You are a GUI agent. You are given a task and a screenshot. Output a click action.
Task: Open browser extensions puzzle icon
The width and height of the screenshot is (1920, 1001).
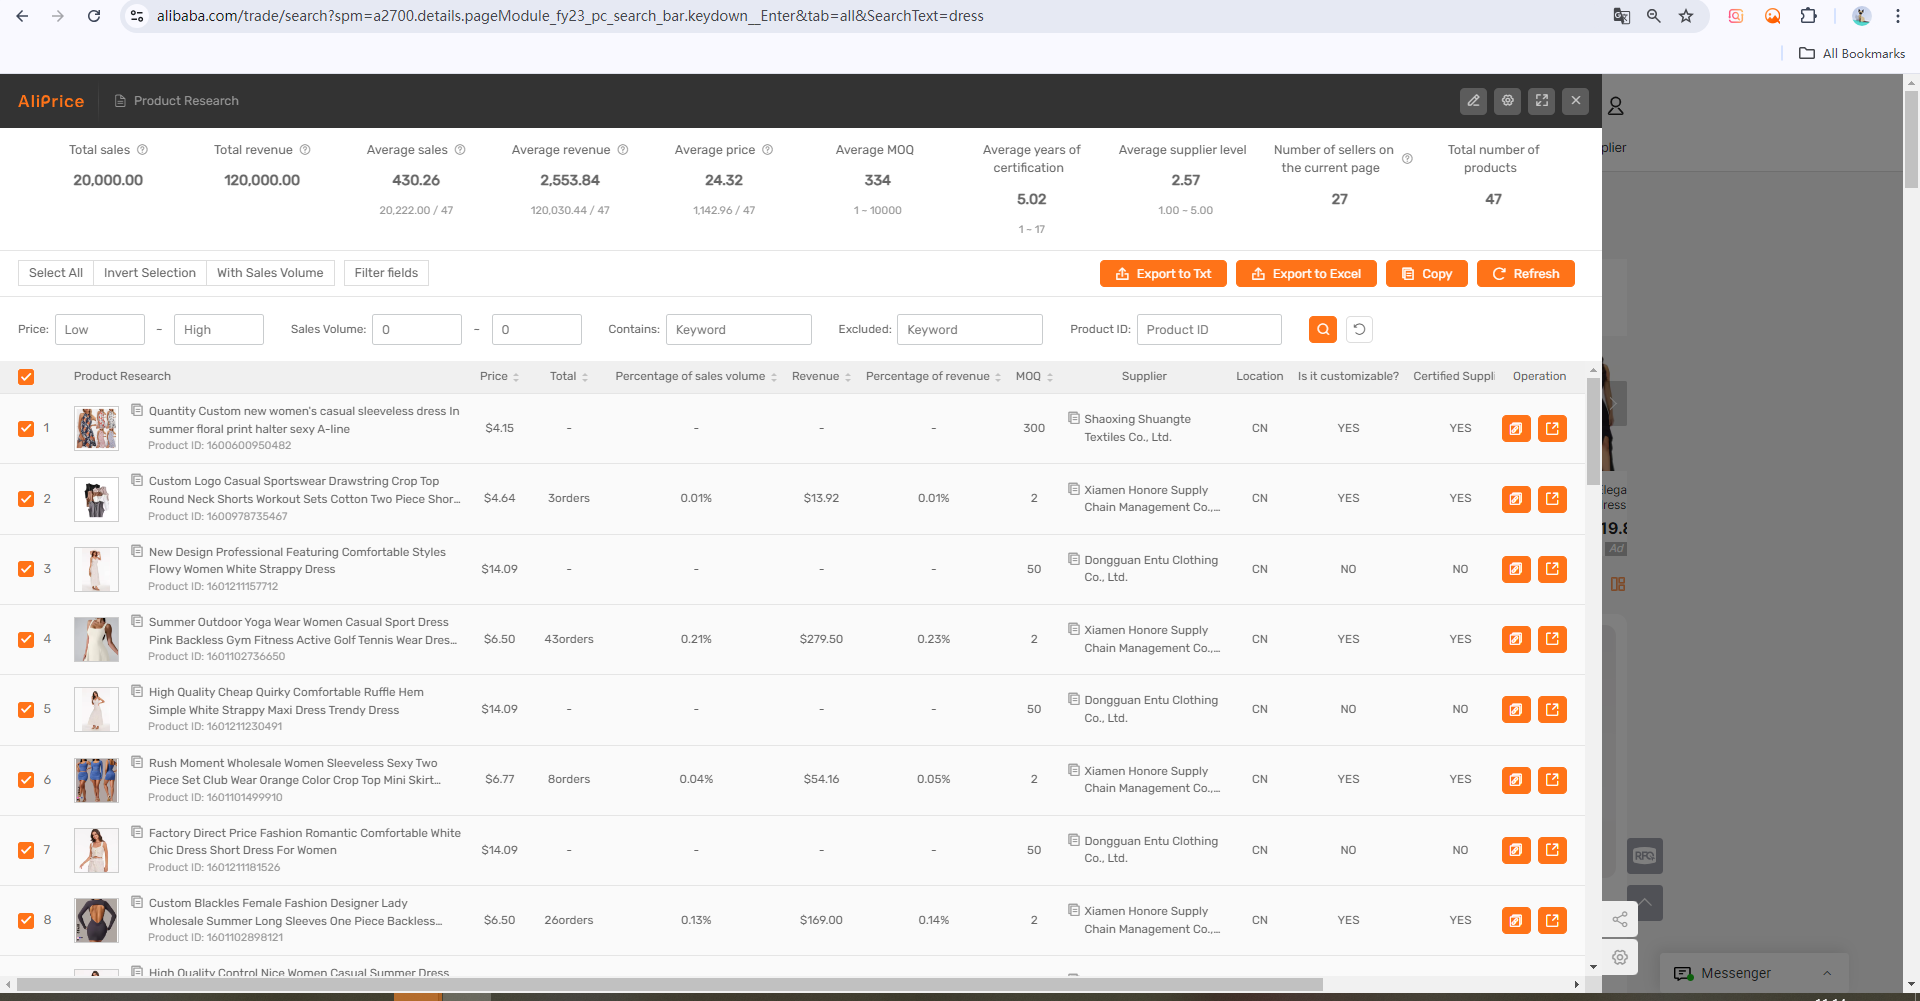[1808, 16]
